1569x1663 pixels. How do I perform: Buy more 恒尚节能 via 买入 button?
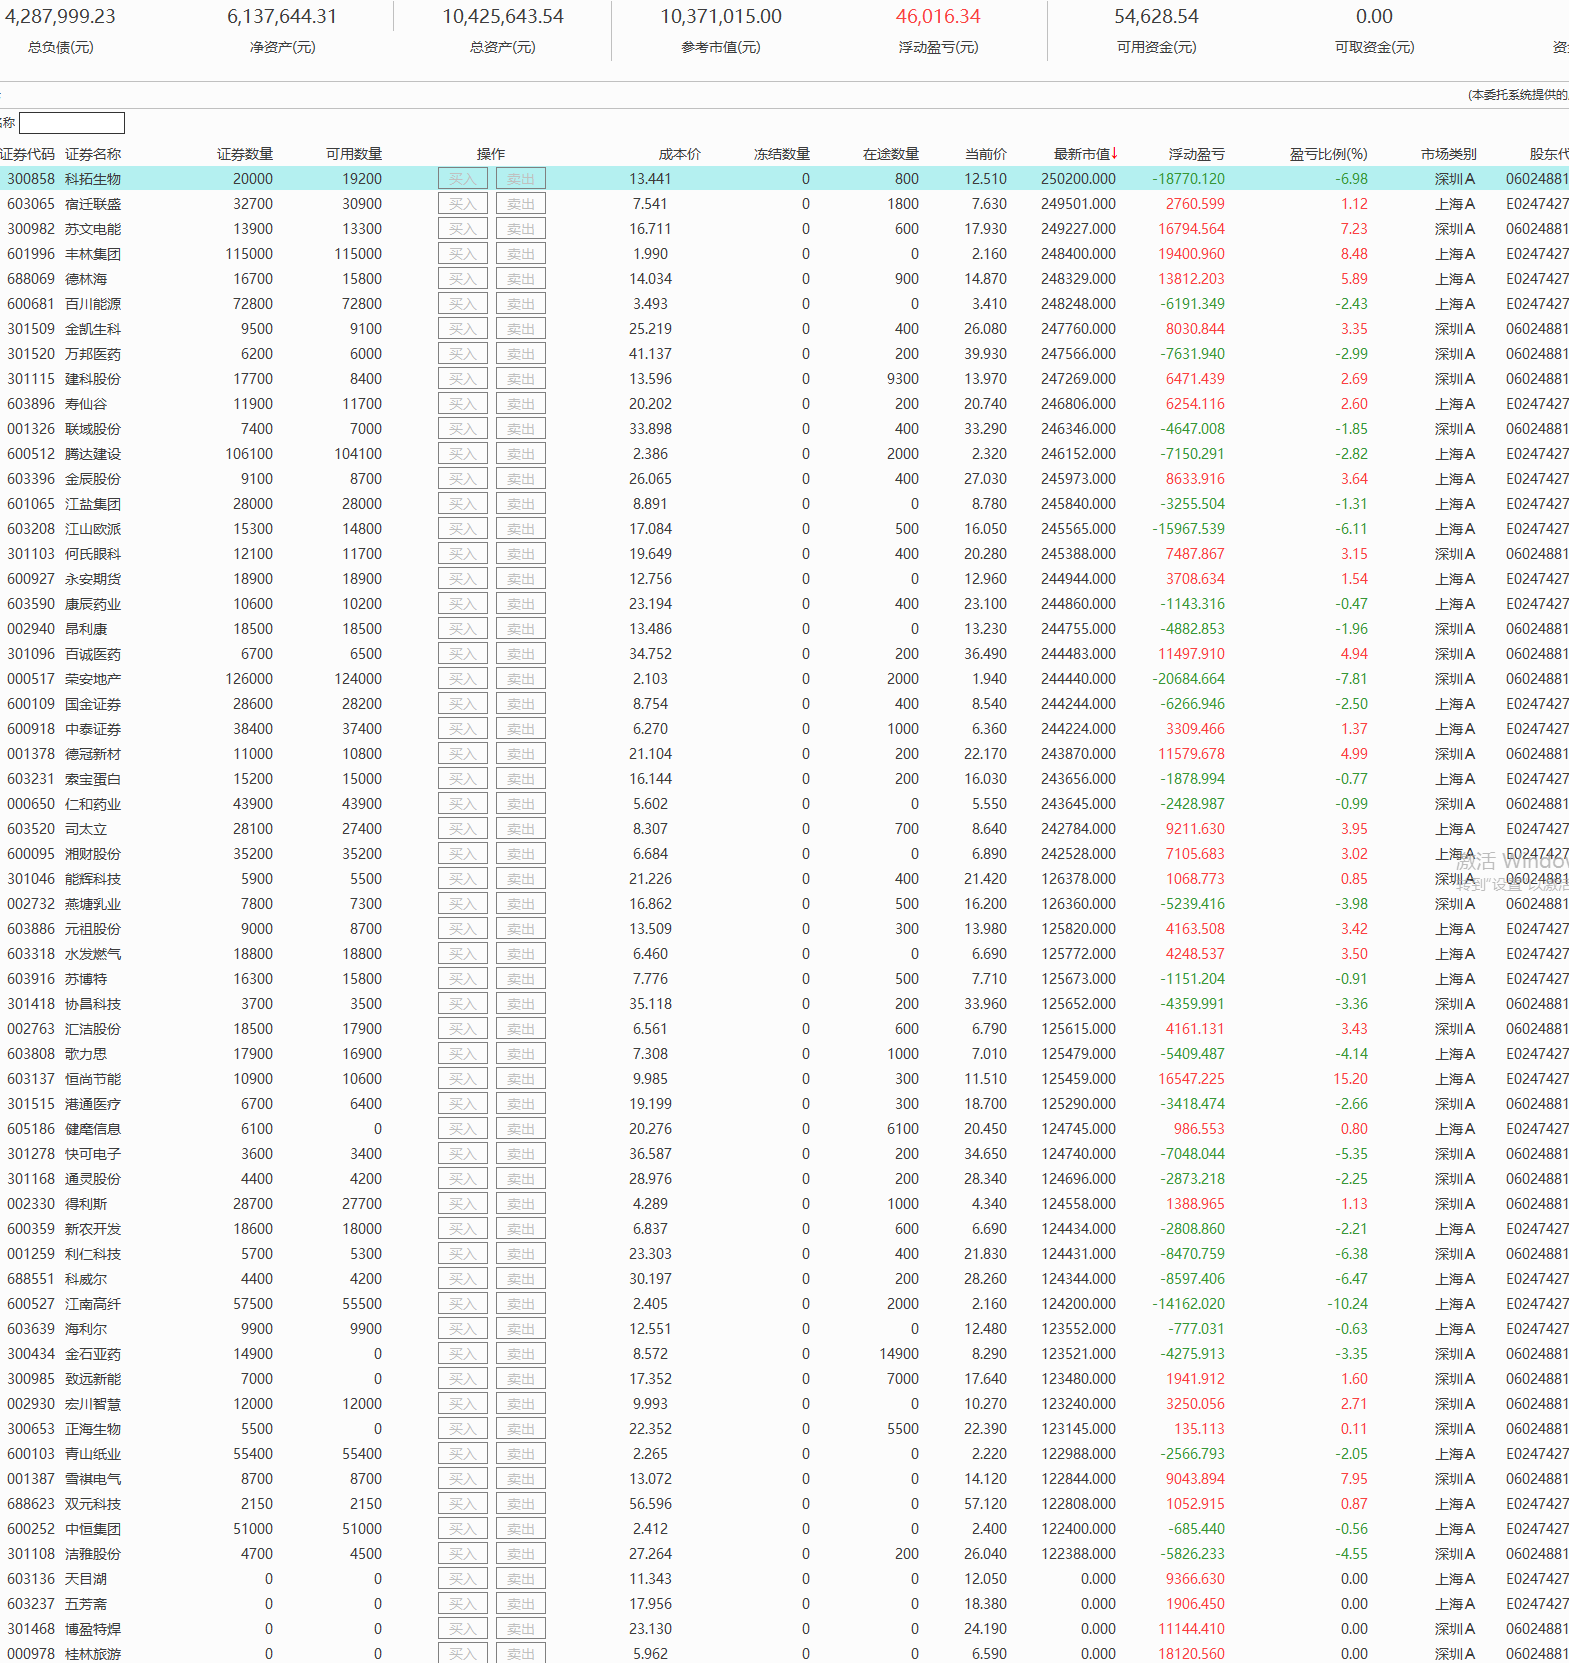tap(462, 1079)
